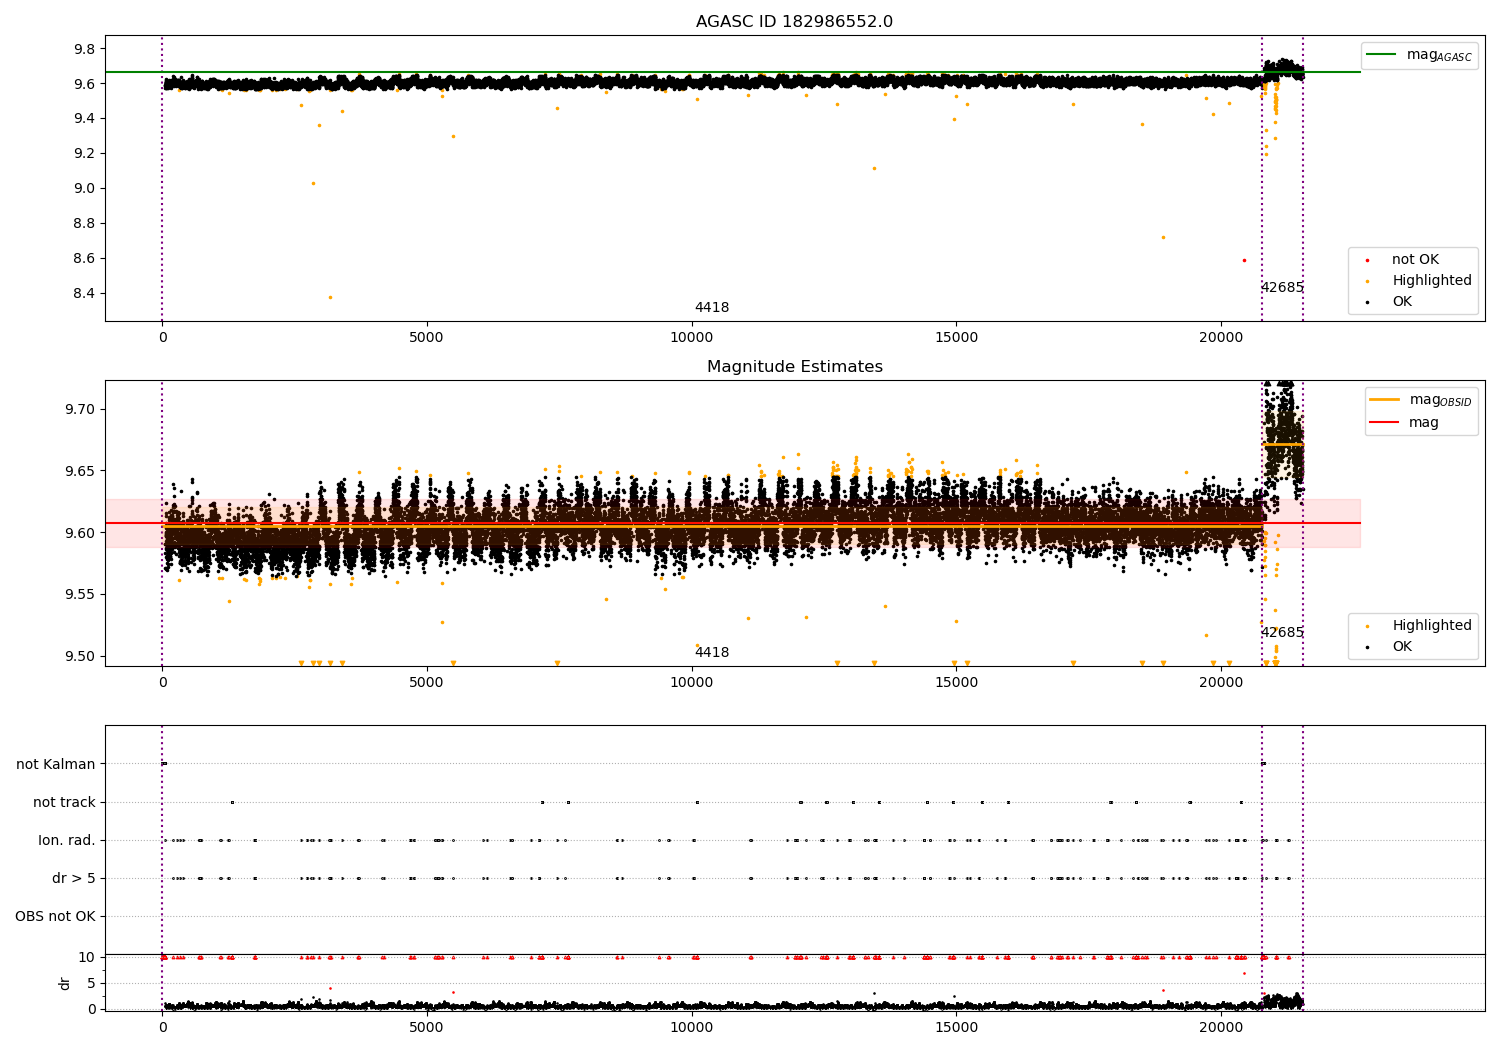Click the 10000 x-axis tick in middle plot
Screen dimensions: 1500x1050
pyautogui.click(x=692, y=683)
